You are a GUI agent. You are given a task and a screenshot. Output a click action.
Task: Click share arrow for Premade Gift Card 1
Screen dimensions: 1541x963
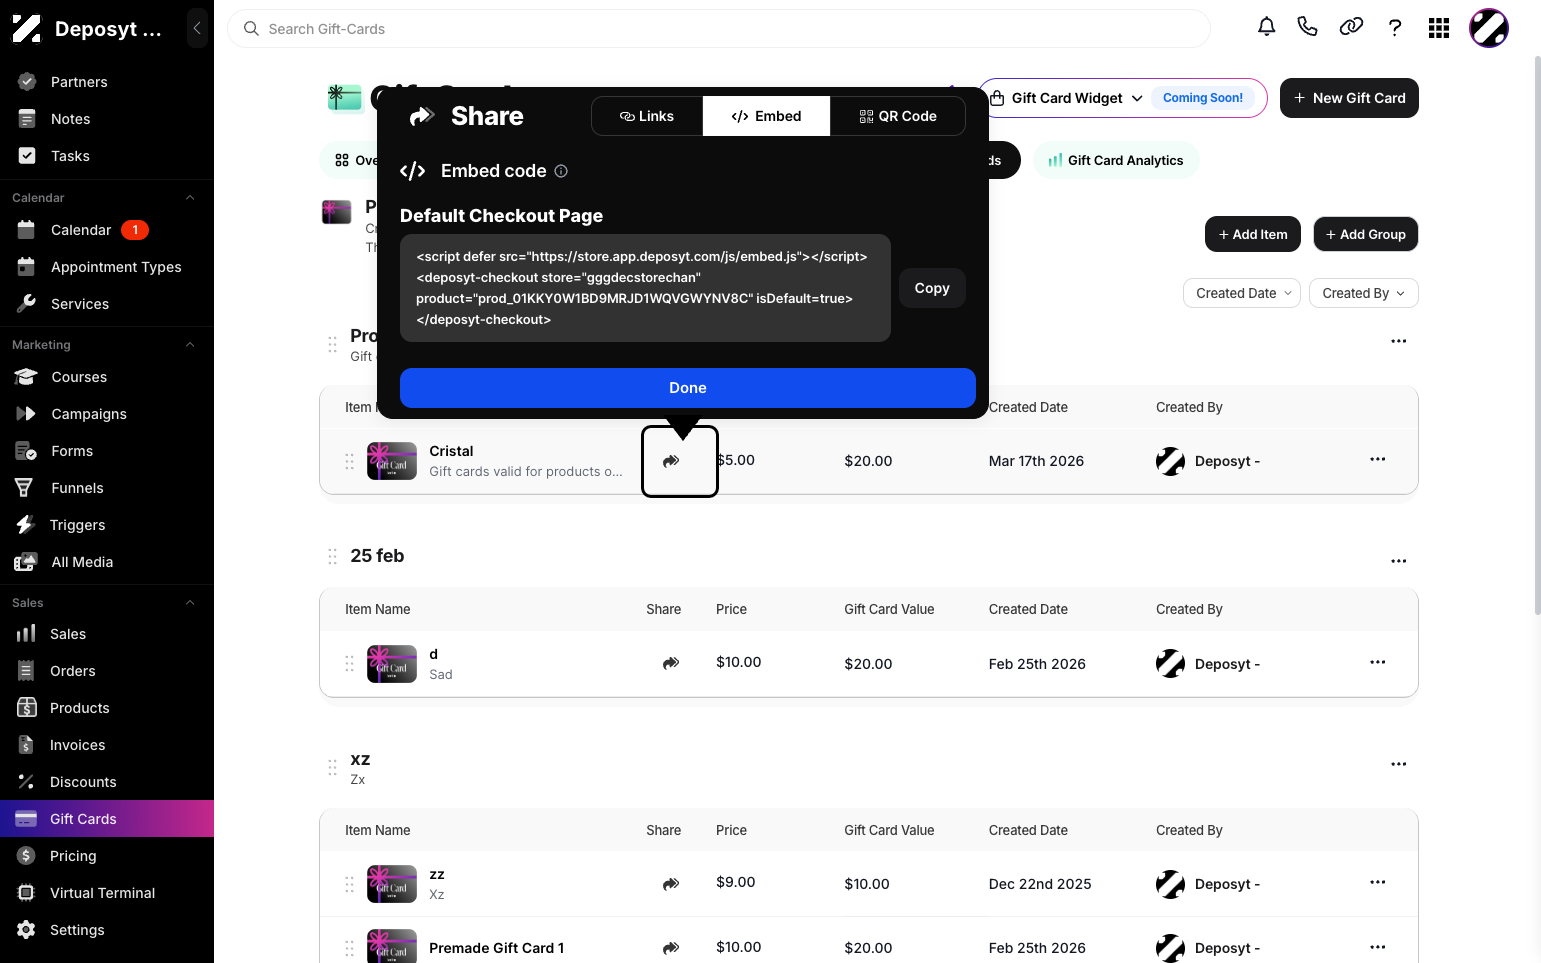(x=671, y=948)
